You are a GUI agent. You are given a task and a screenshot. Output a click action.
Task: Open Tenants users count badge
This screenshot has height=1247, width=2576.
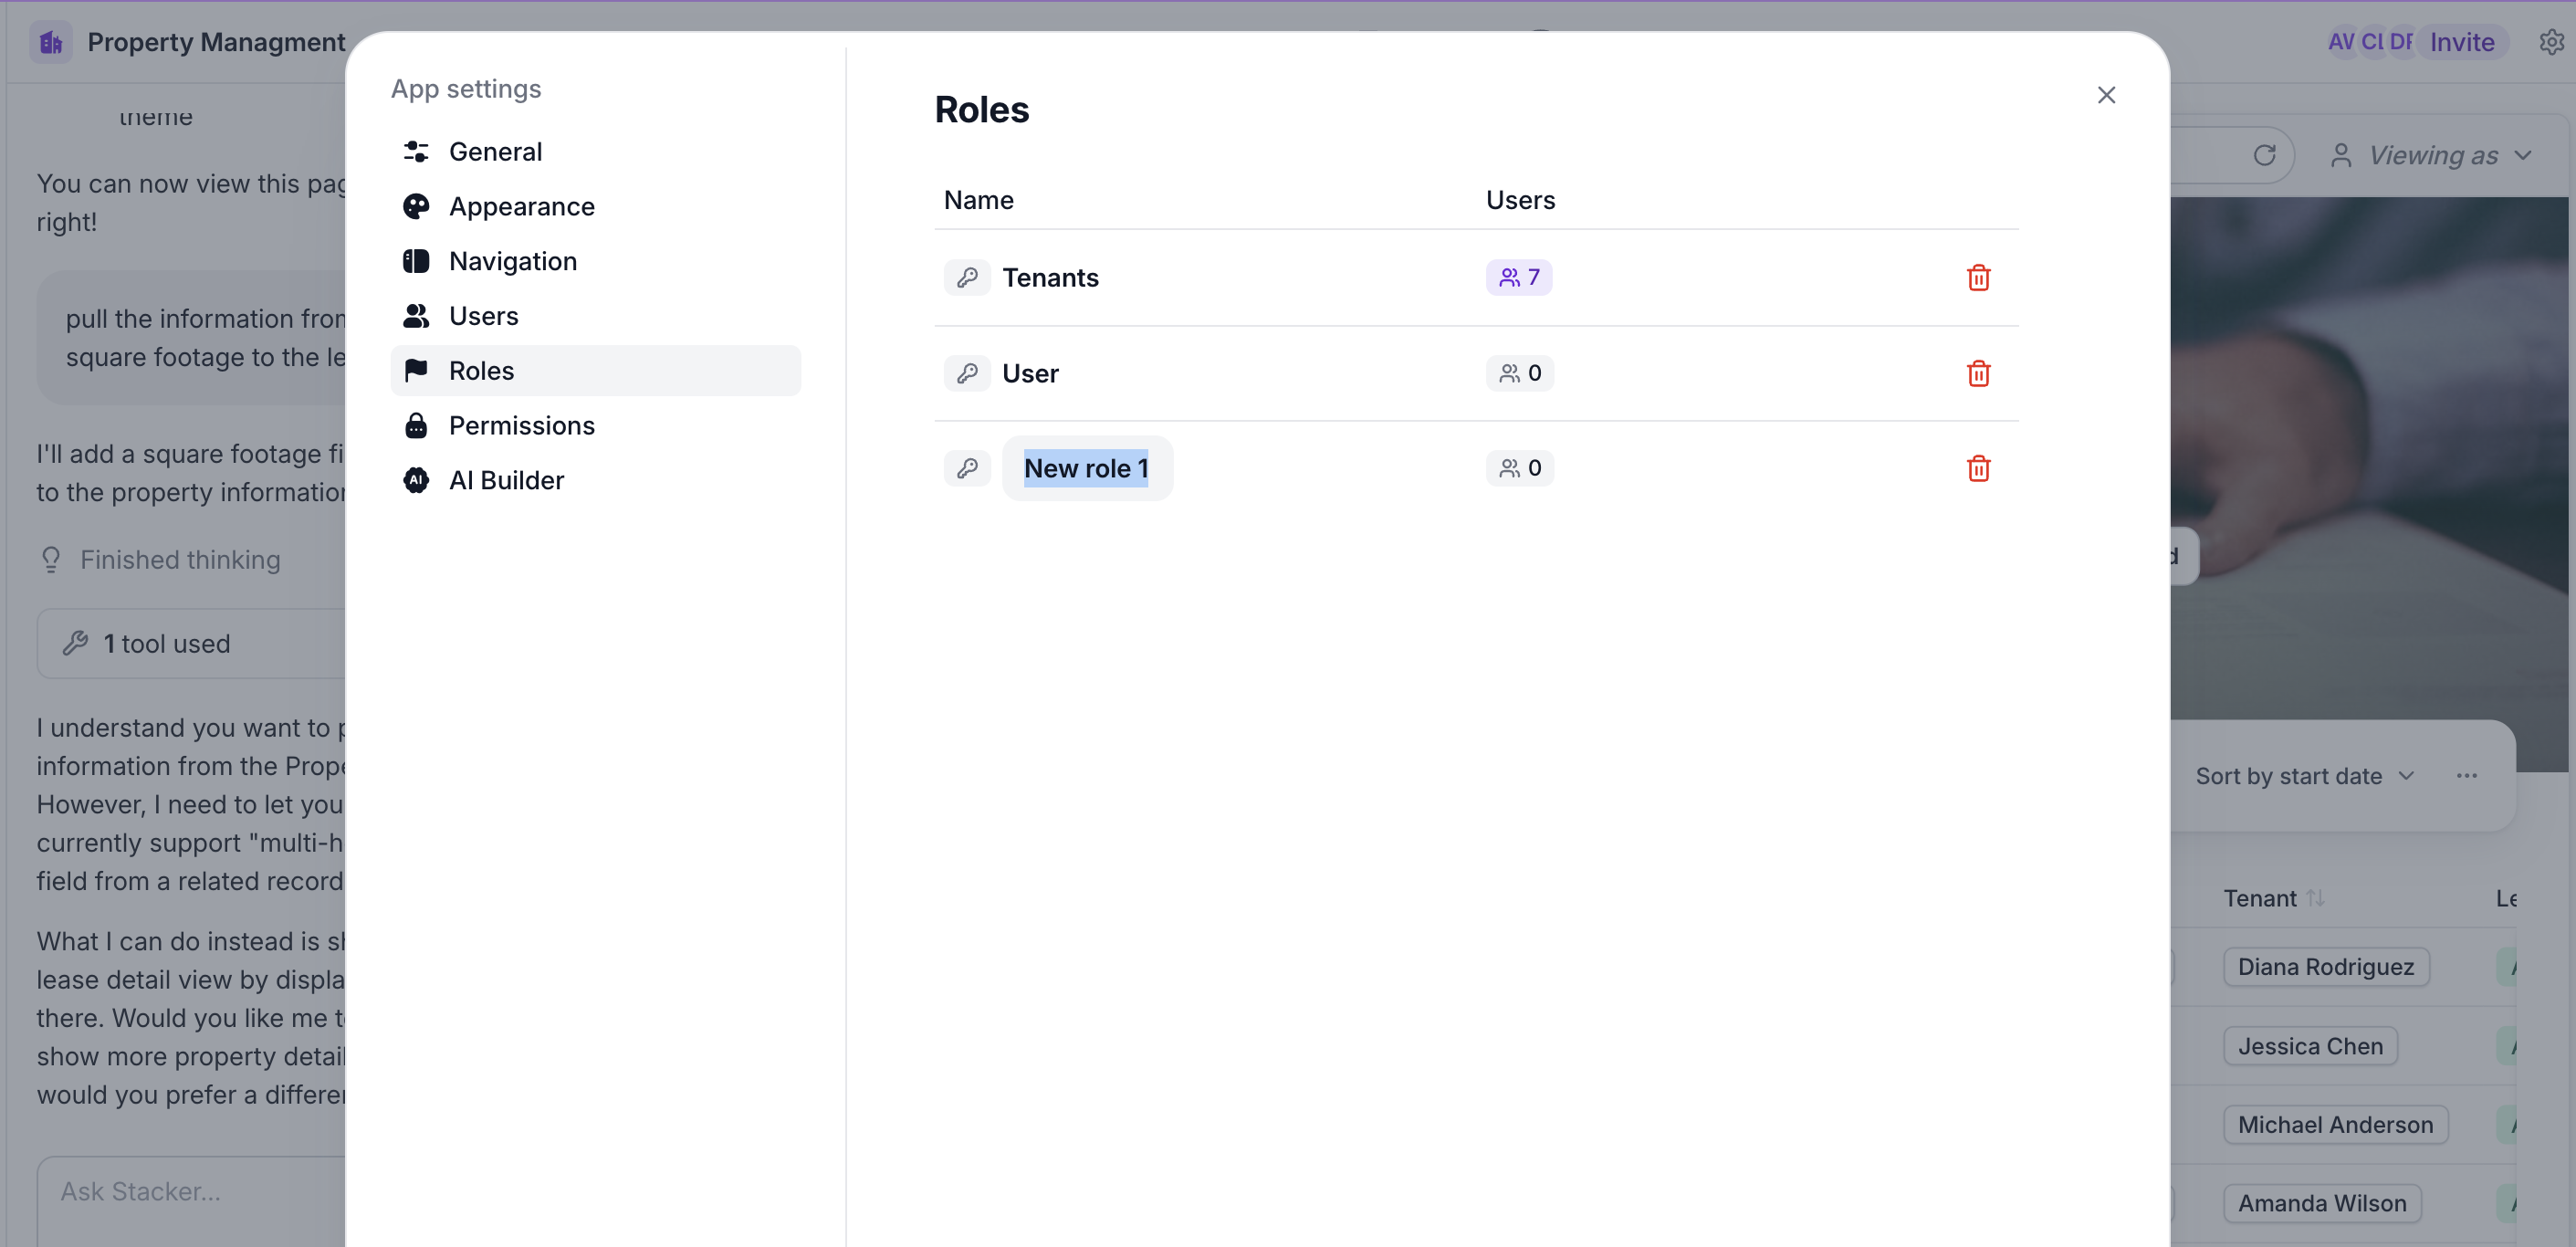1518,277
